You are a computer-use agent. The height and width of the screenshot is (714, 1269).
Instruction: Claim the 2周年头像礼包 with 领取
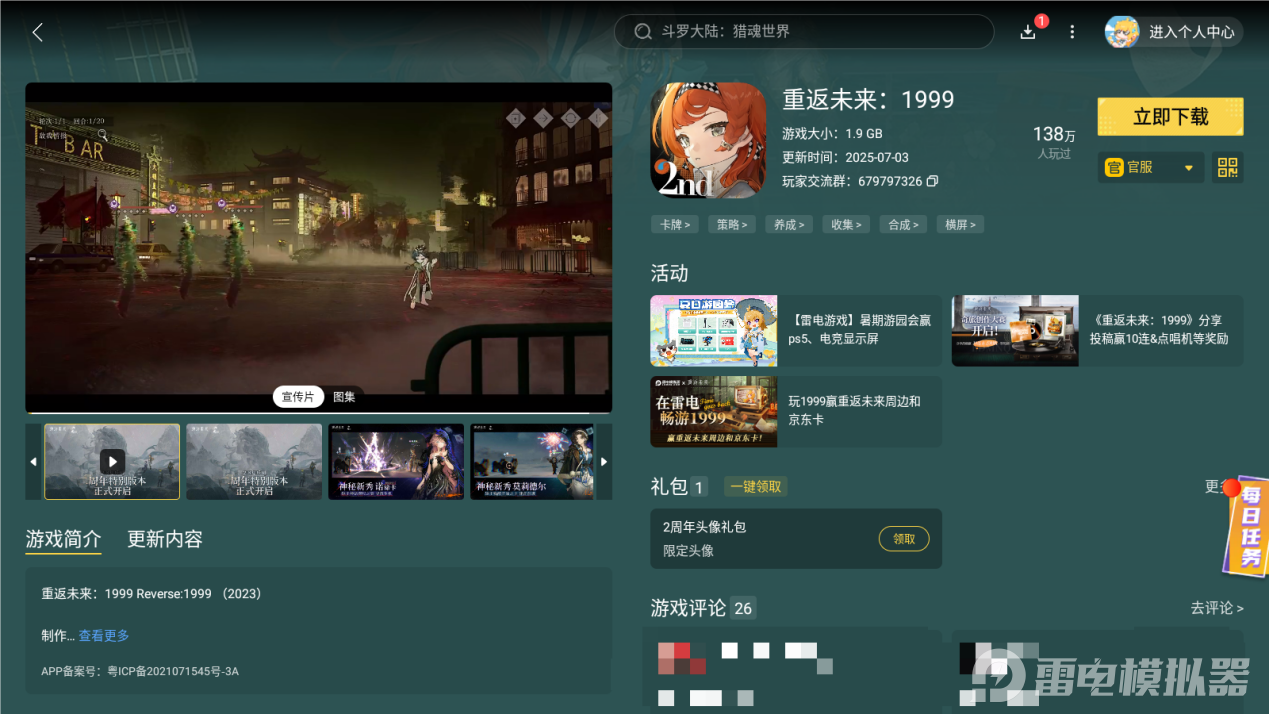pos(903,538)
